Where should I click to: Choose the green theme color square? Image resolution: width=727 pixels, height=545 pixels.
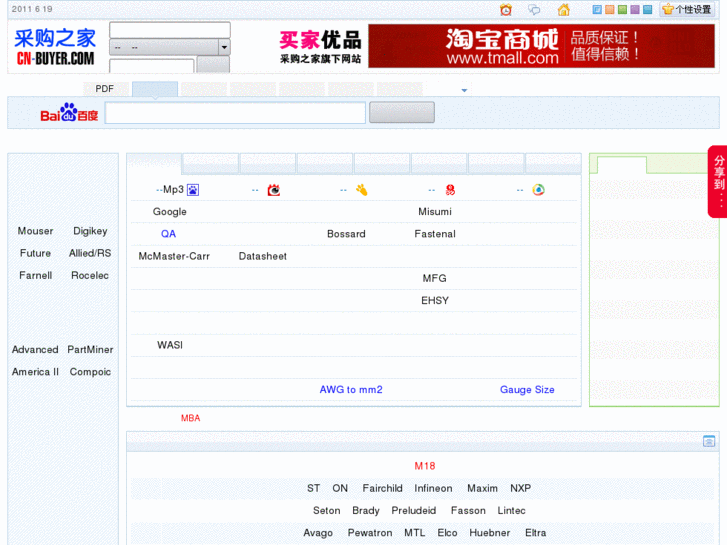622,9
